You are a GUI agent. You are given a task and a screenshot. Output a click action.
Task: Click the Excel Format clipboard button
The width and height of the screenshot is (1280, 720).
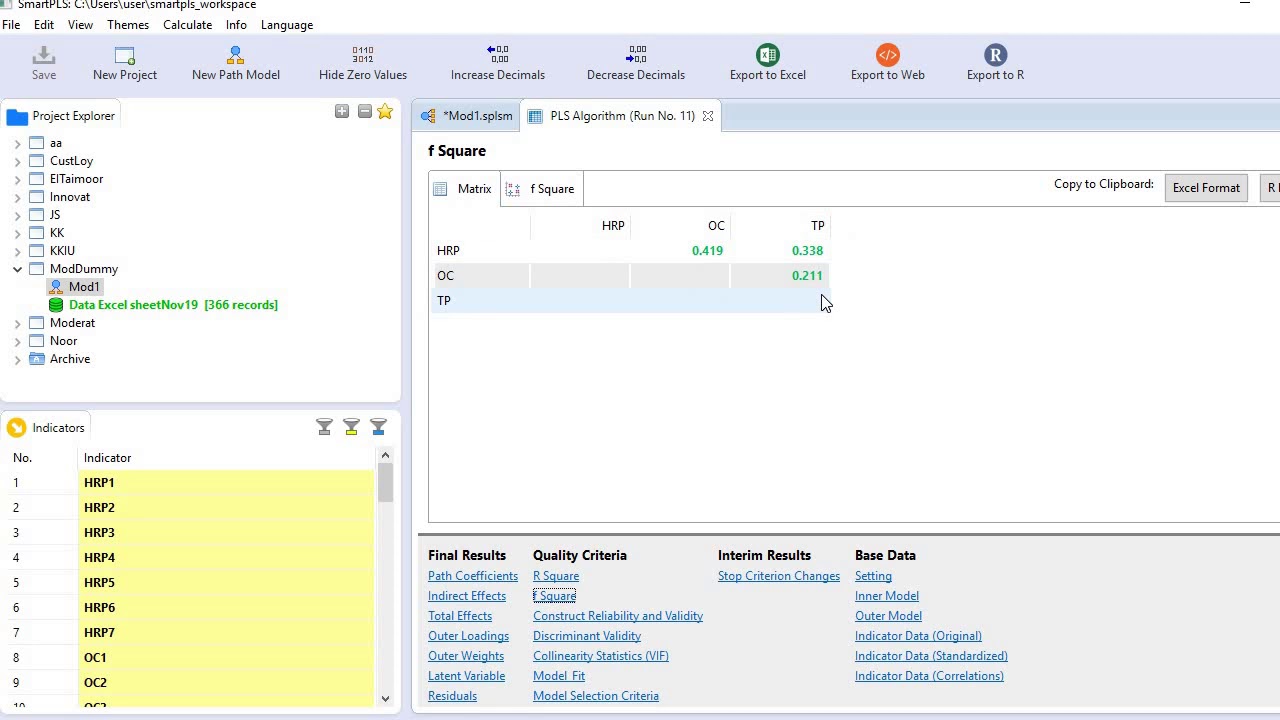pyautogui.click(x=1206, y=188)
